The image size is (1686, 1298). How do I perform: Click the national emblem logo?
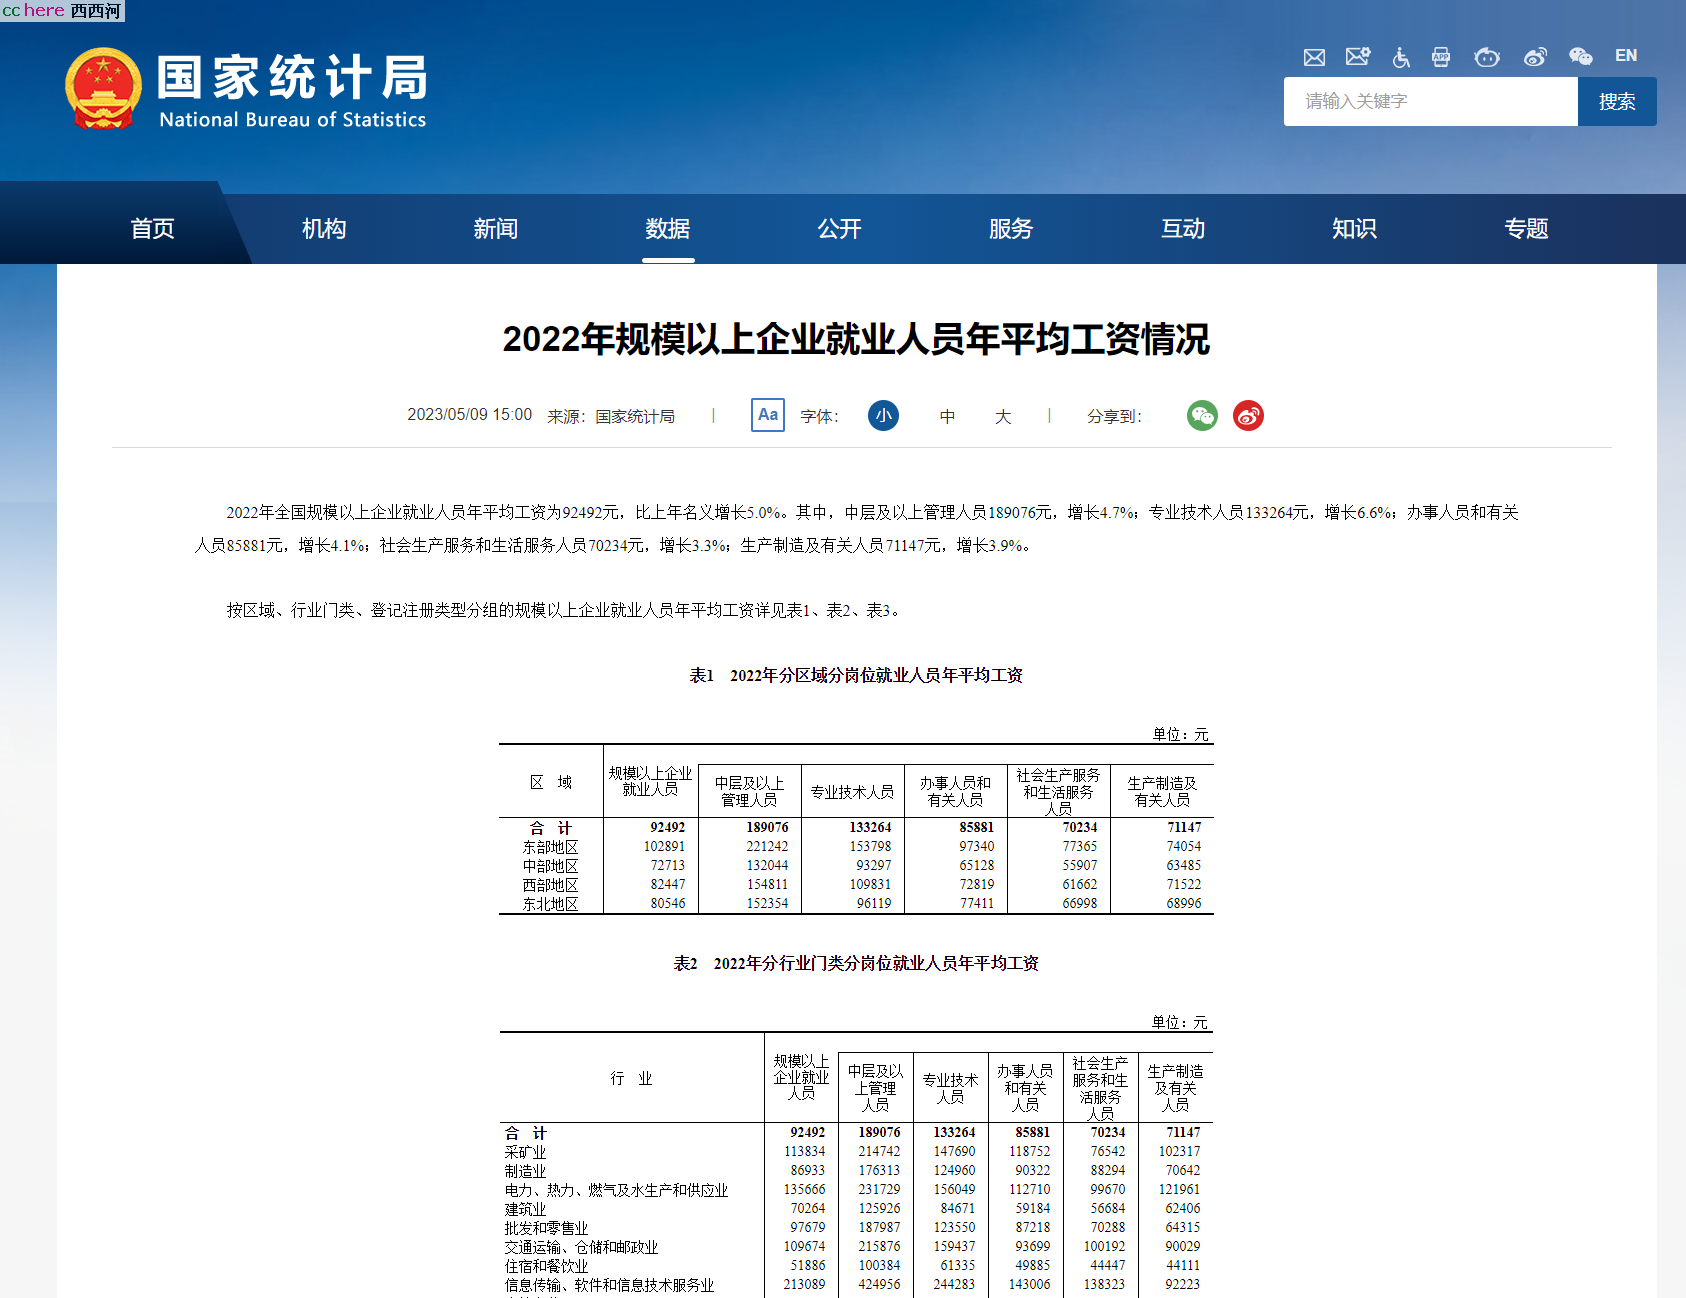103,89
